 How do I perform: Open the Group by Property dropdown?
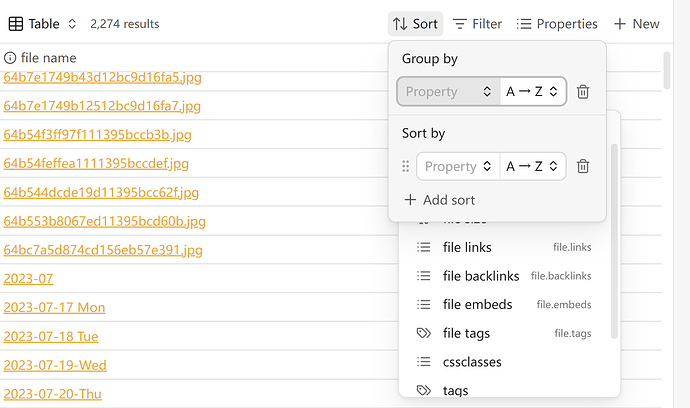coord(449,92)
